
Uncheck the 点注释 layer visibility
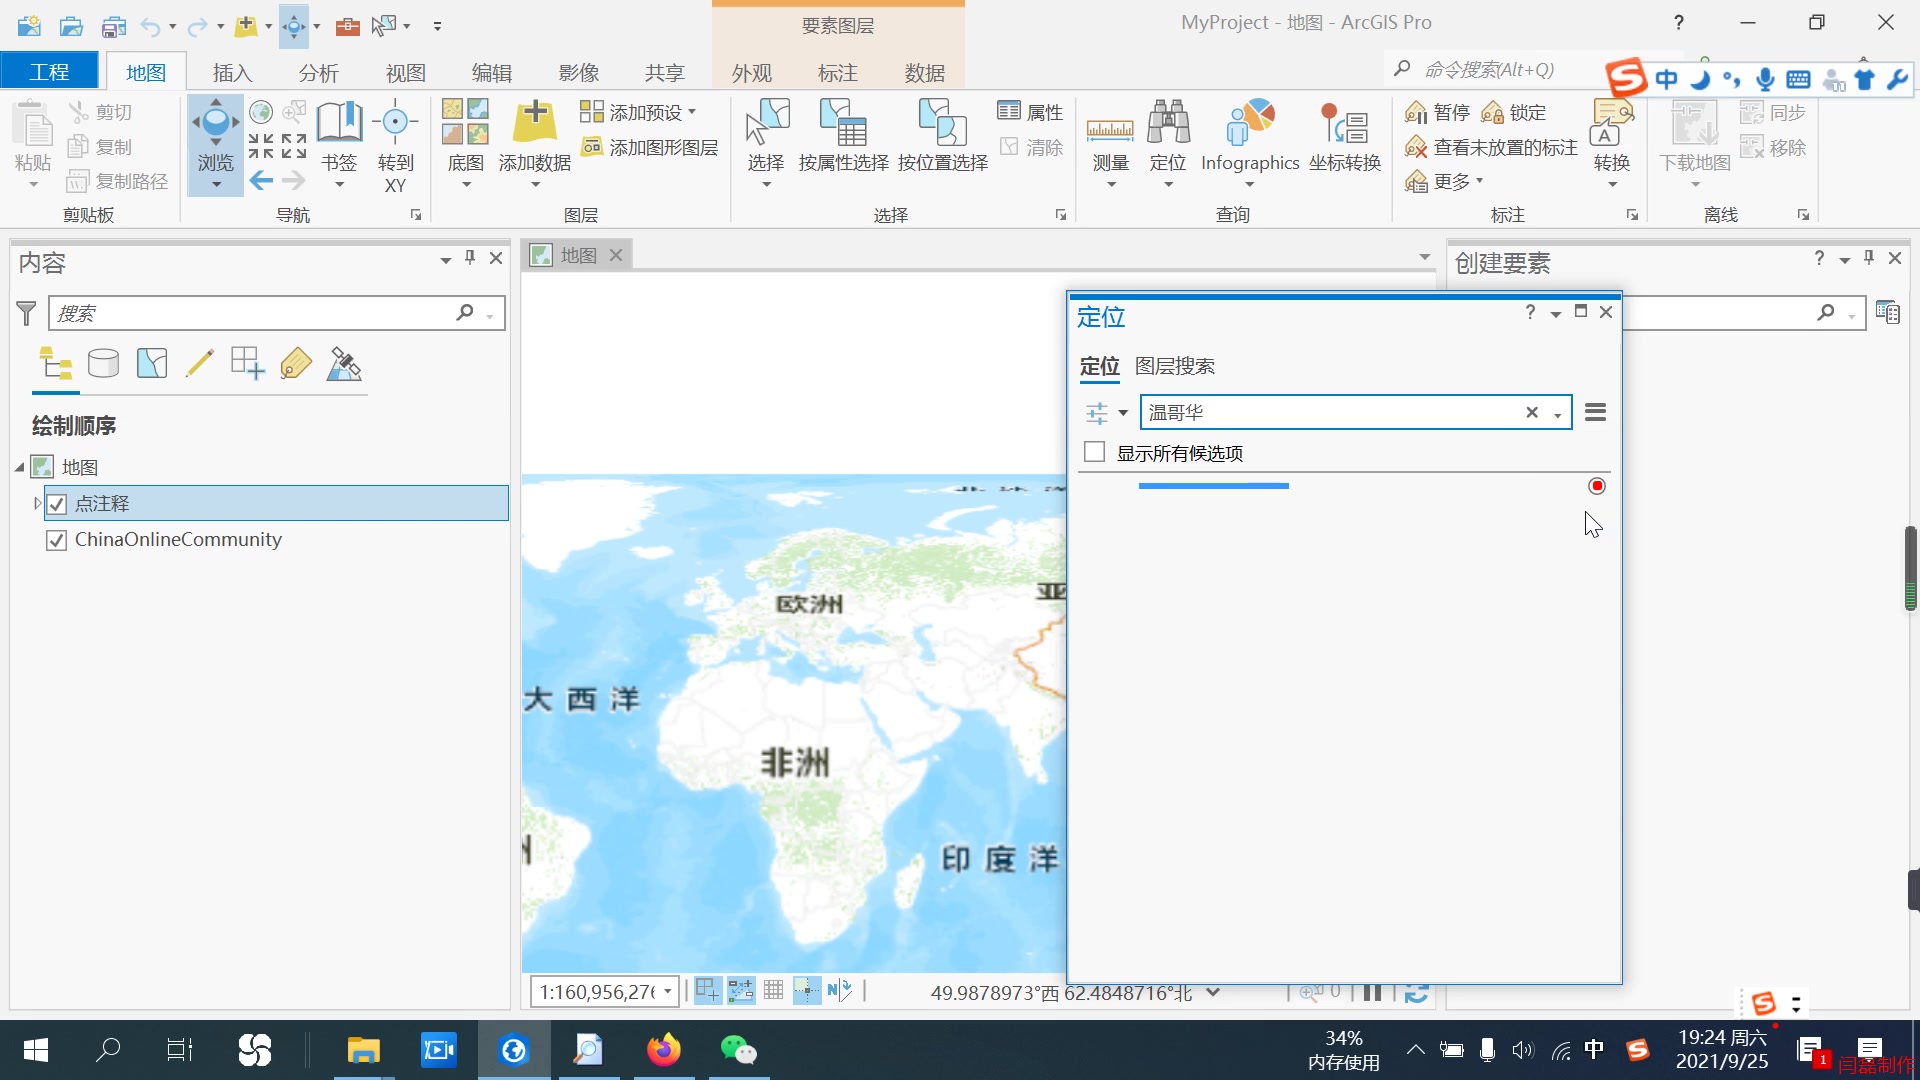tap(57, 503)
